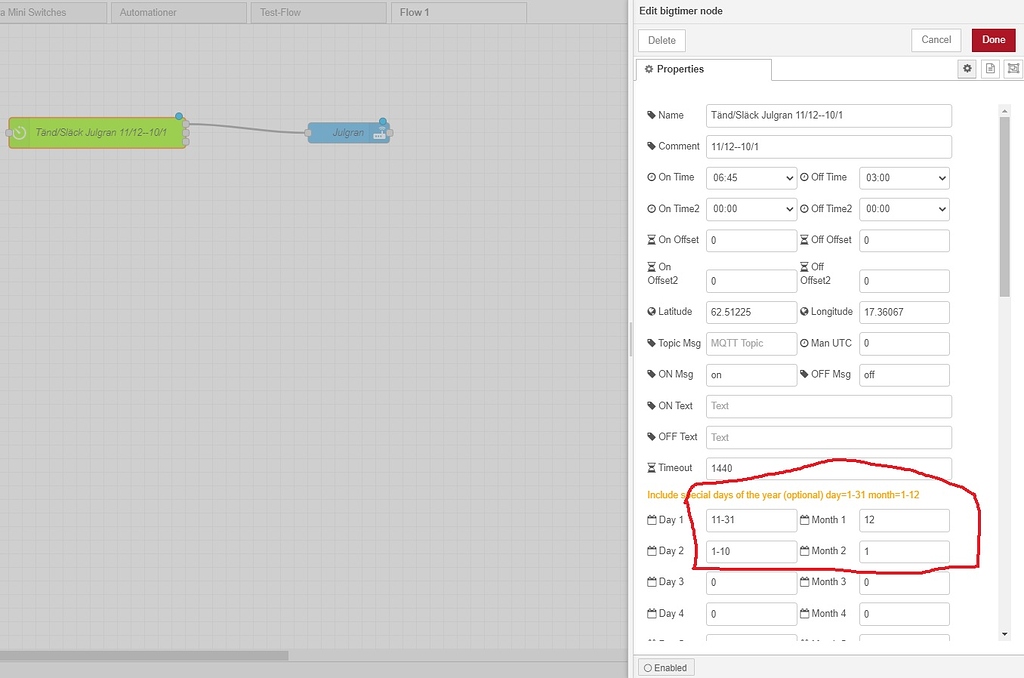Click the description document icon
The height and width of the screenshot is (678, 1024).
coord(990,68)
